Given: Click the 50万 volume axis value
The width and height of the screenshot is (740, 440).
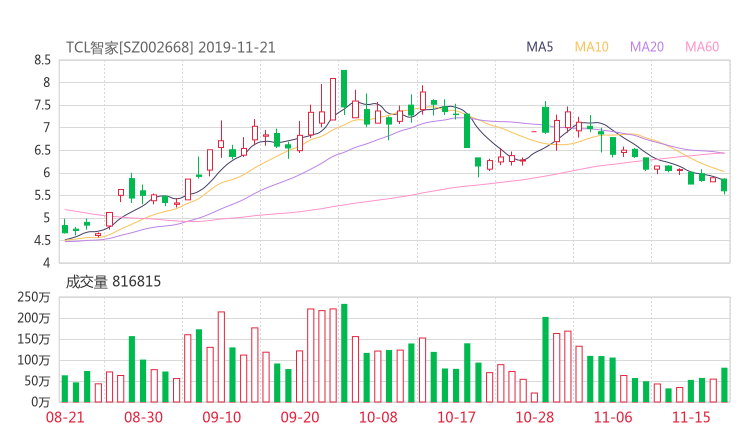Looking at the screenshot, I should pyautogui.click(x=37, y=381).
